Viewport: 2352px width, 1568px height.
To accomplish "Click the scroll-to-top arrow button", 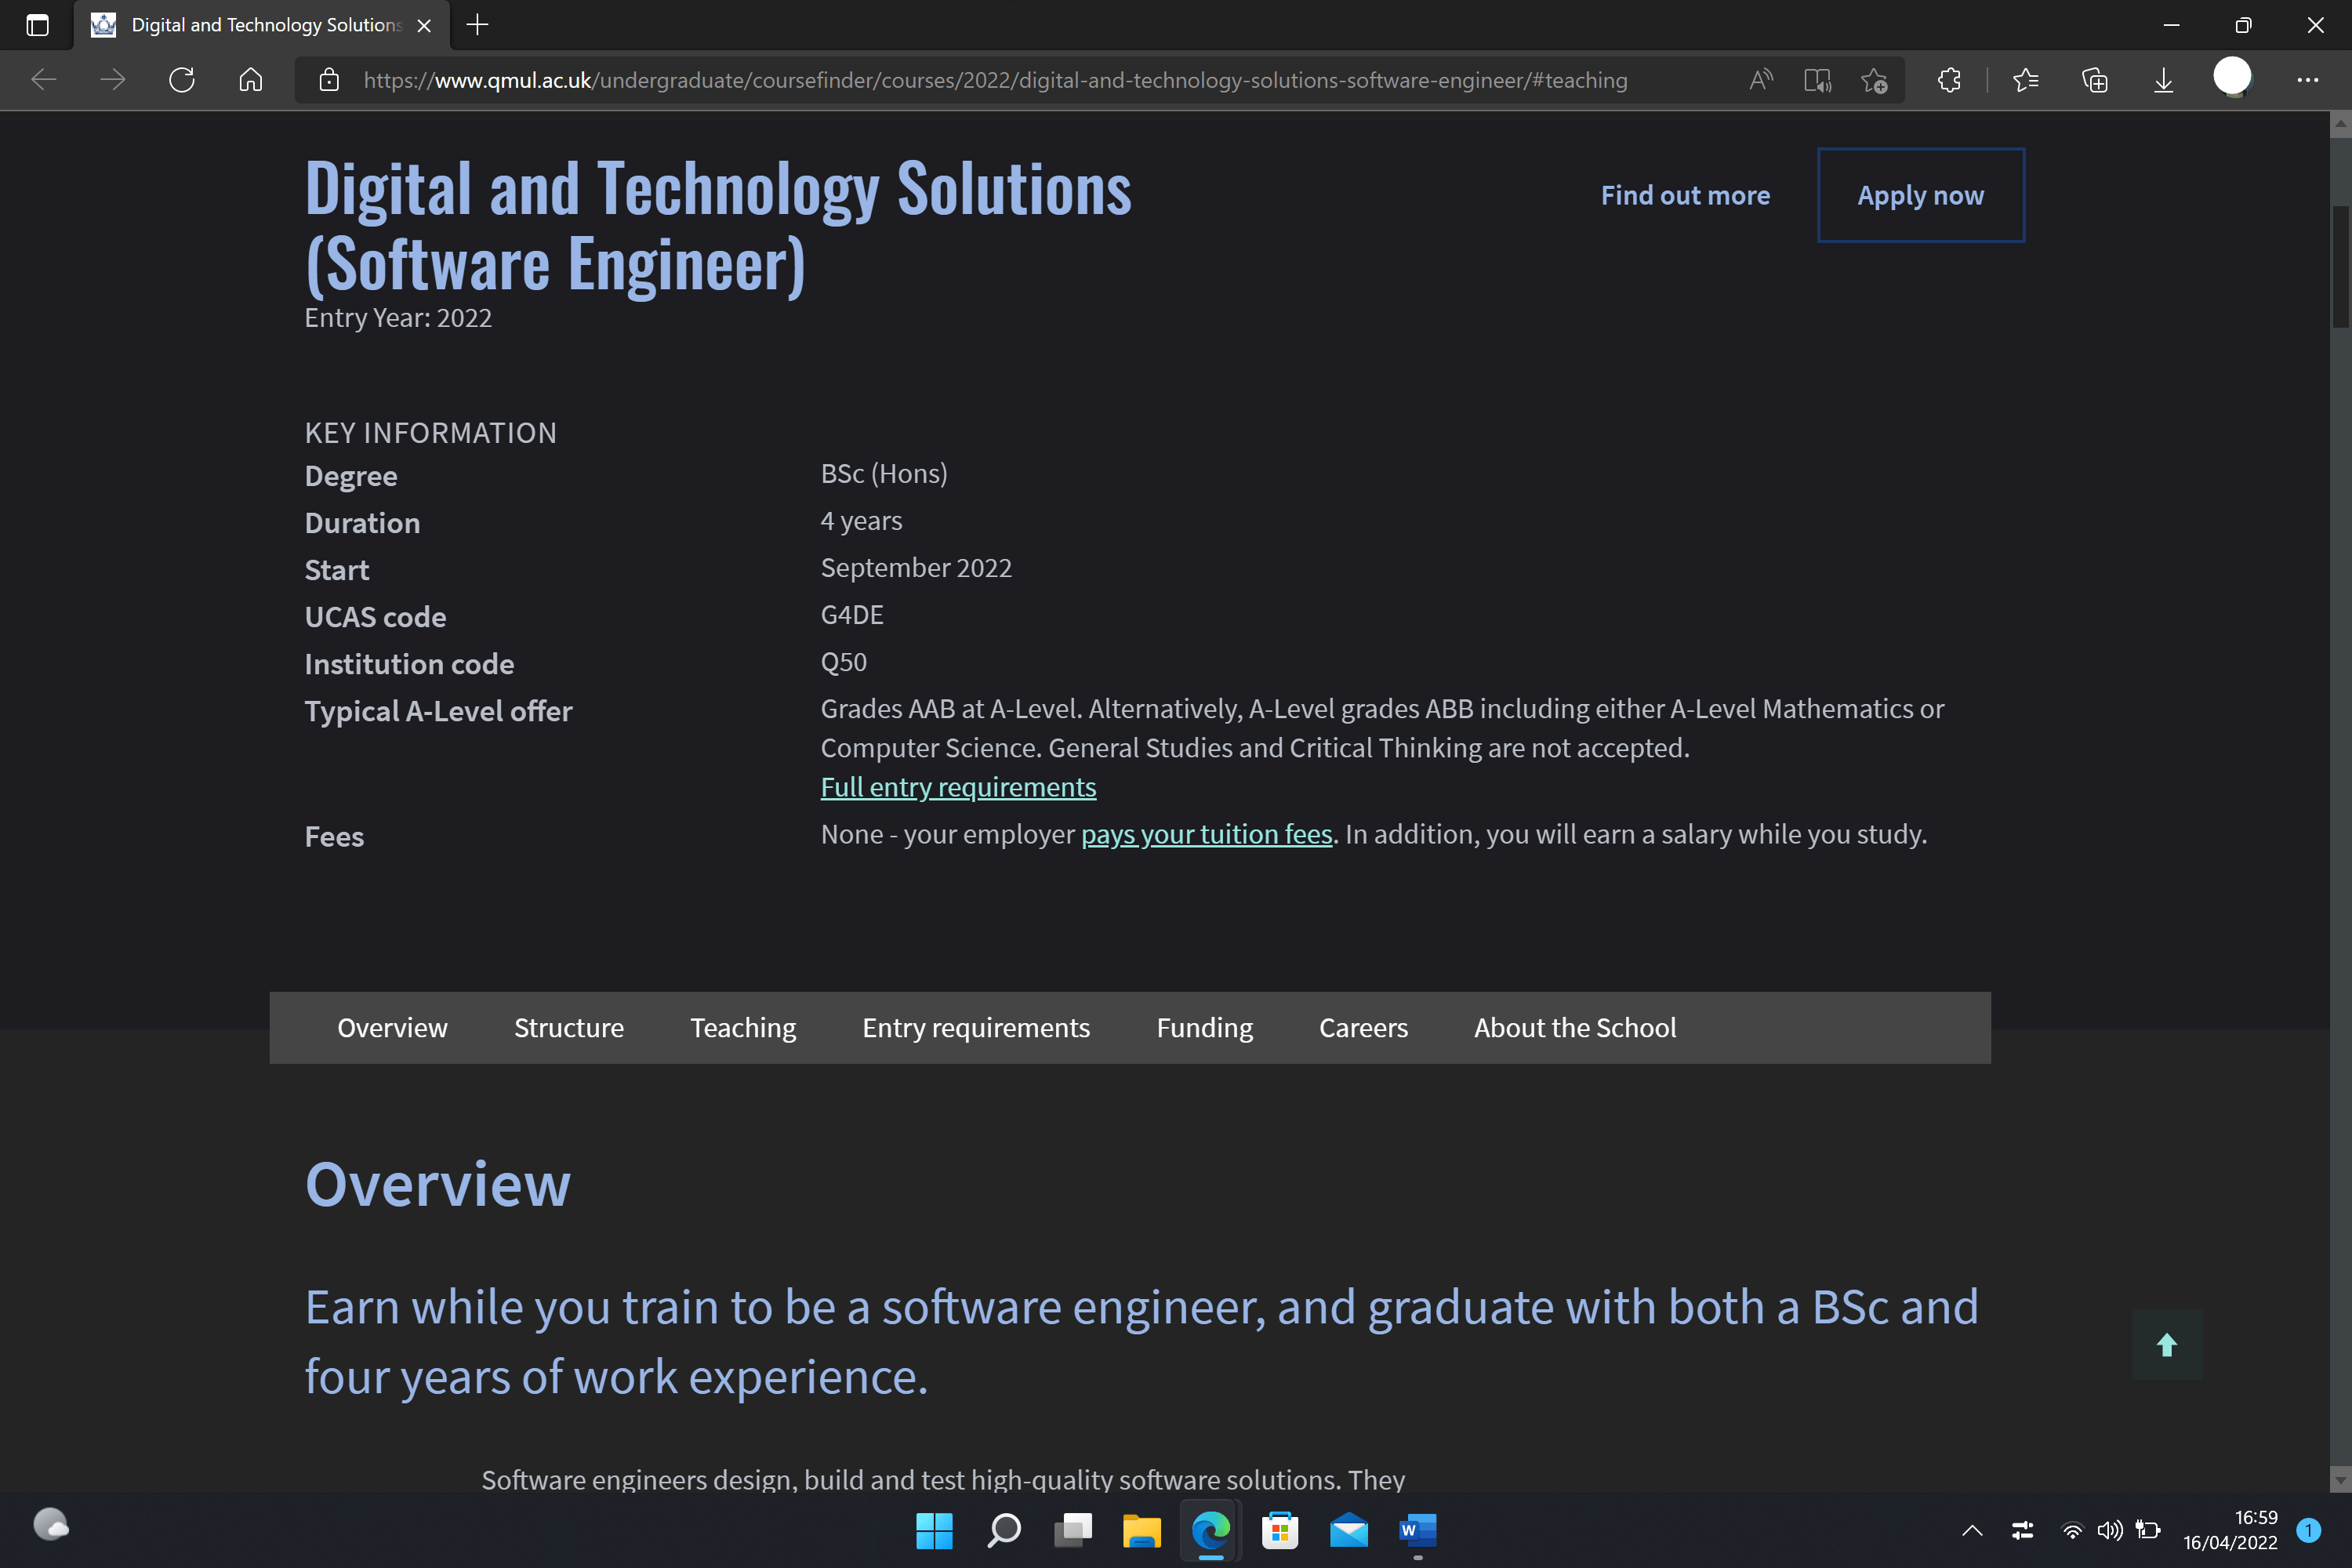I will coord(2167,1345).
